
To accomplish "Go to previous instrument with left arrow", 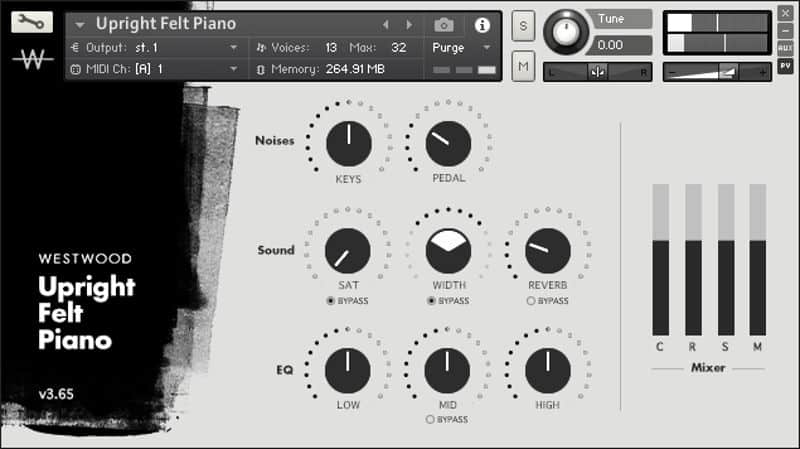I will coord(386,25).
